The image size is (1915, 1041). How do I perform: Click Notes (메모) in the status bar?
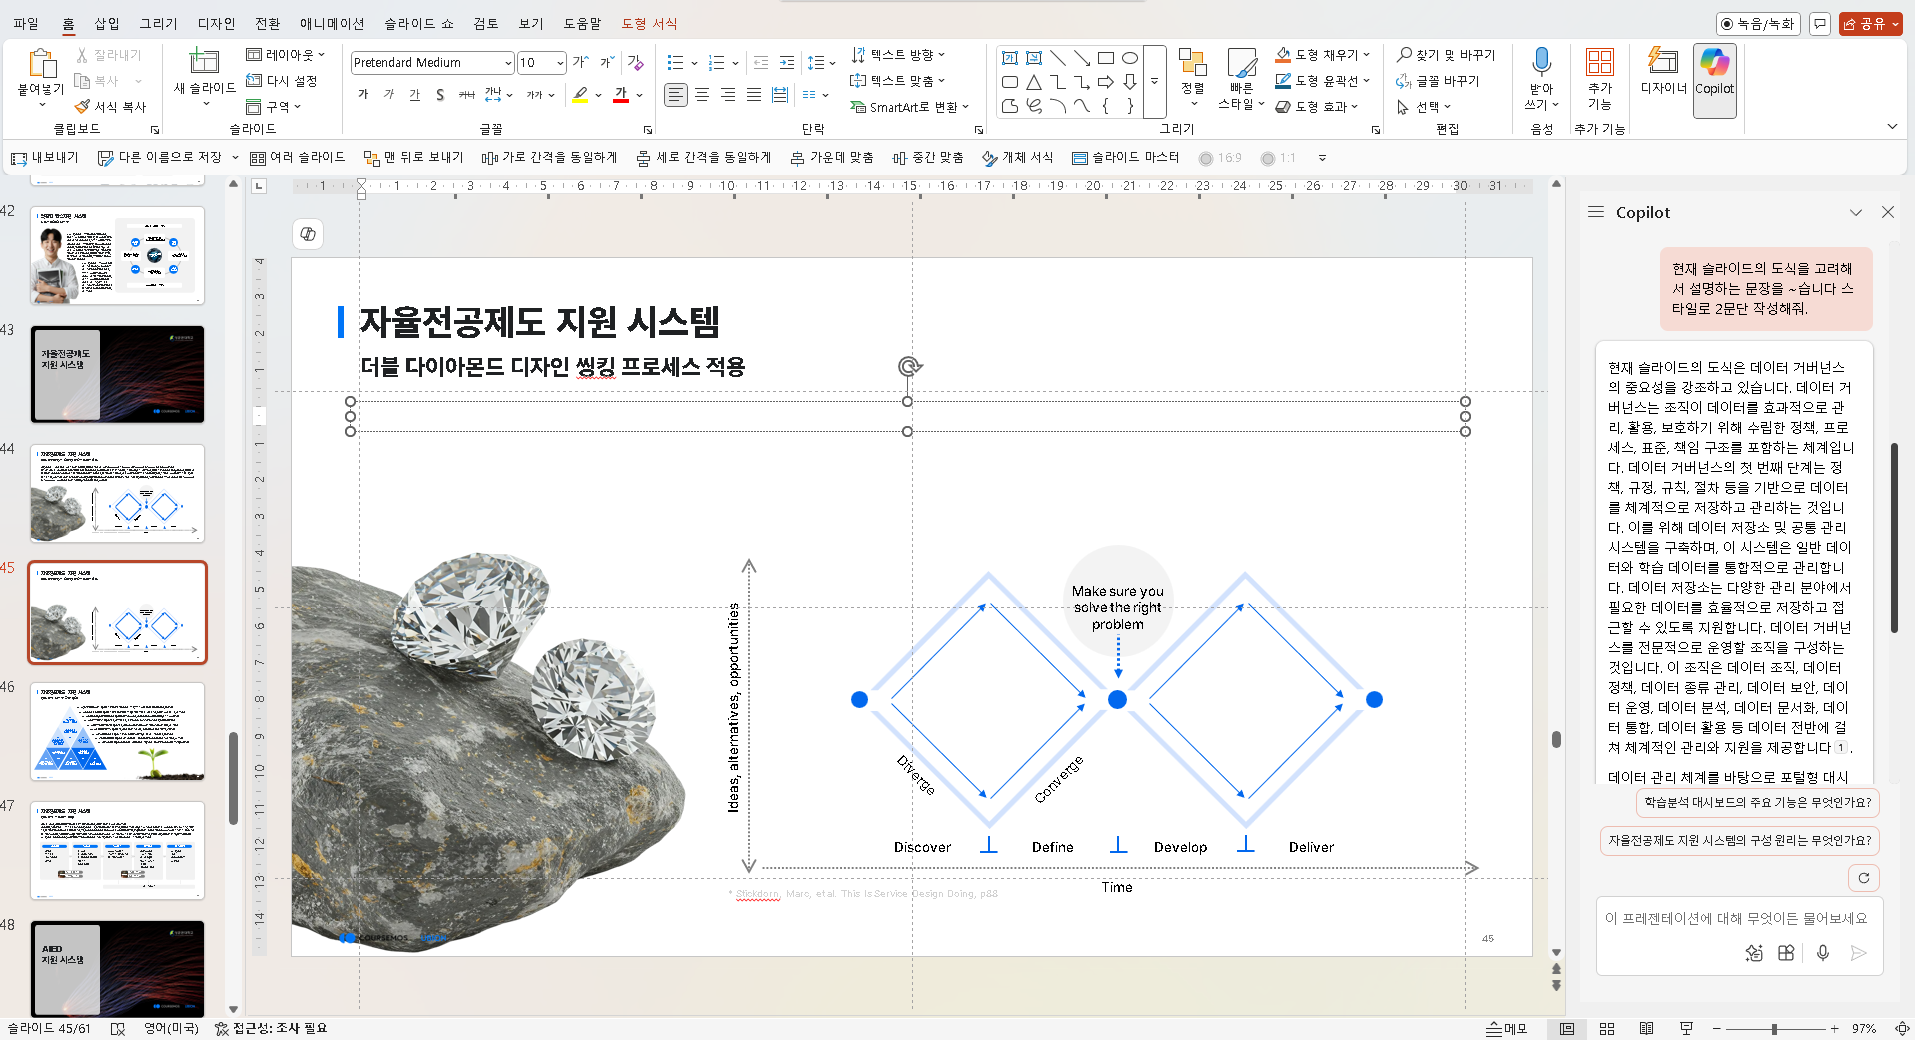click(1506, 1029)
